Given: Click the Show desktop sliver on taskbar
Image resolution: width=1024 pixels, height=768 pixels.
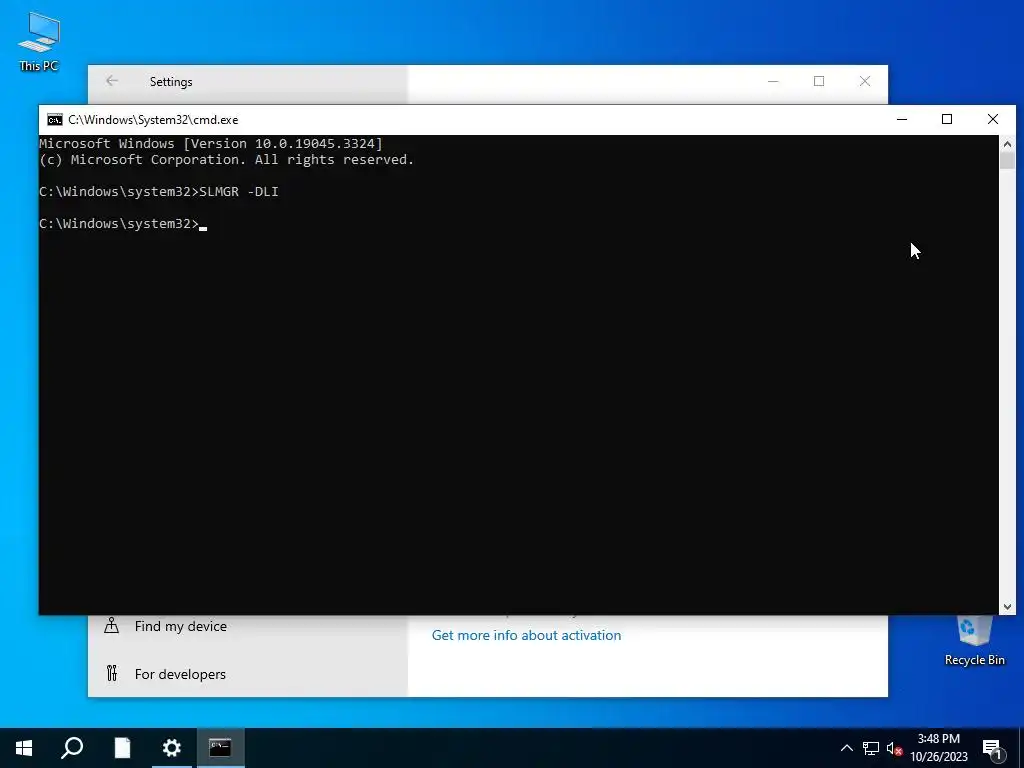Looking at the screenshot, I should coord(1021,748).
